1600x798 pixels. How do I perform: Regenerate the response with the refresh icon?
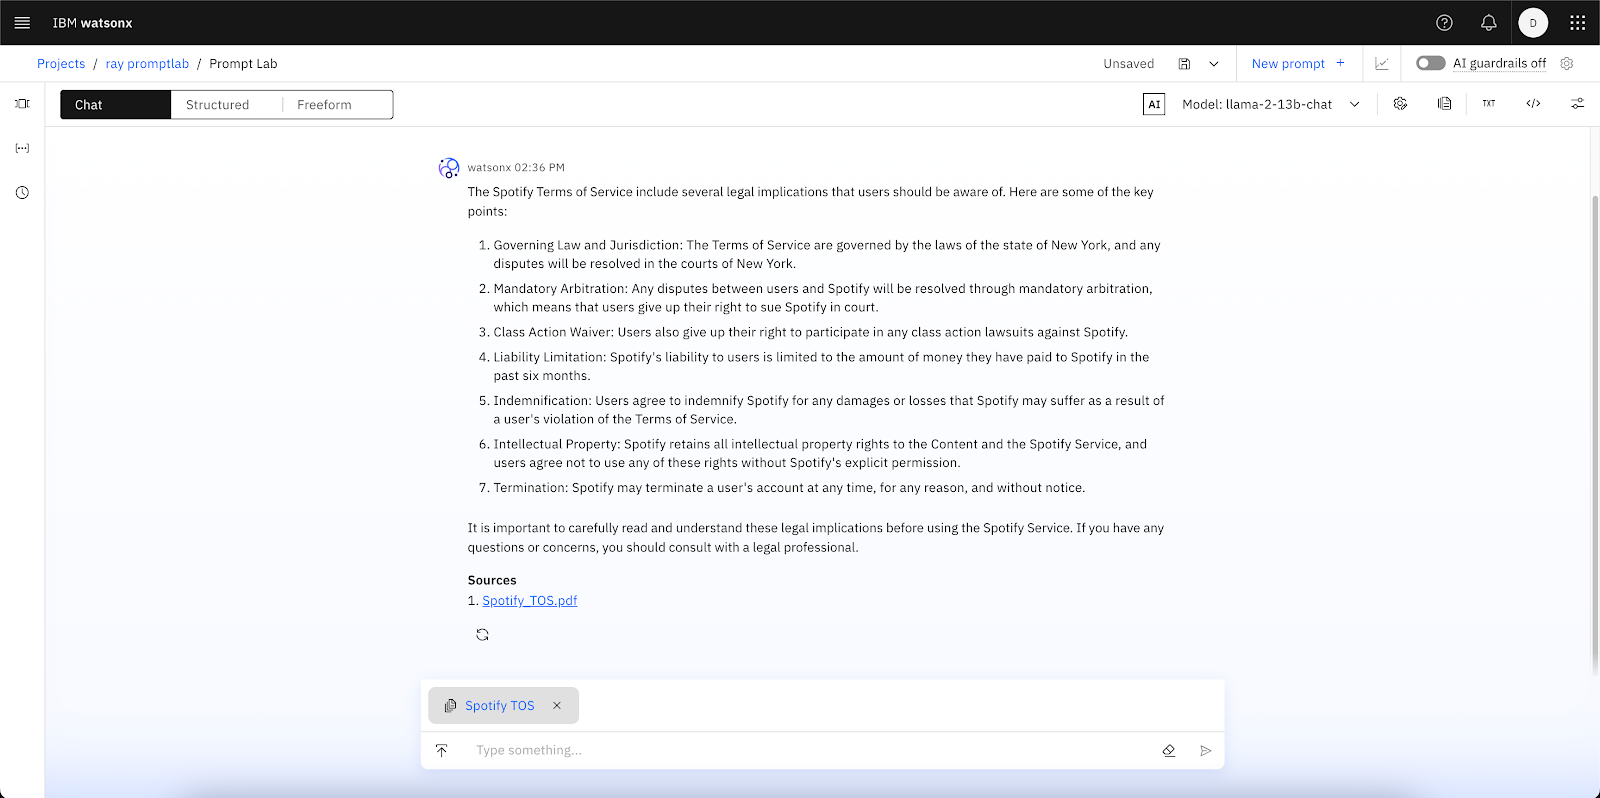click(x=482, y=635)
